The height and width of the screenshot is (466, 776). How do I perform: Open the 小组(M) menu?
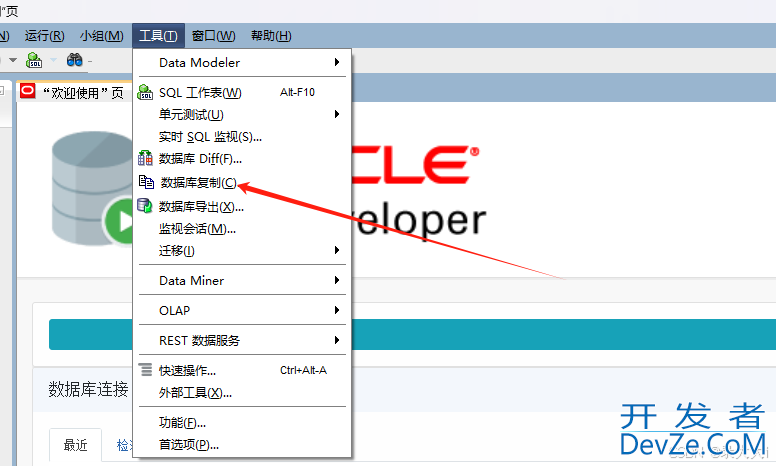pyautogui.click(x=101, y=36)
